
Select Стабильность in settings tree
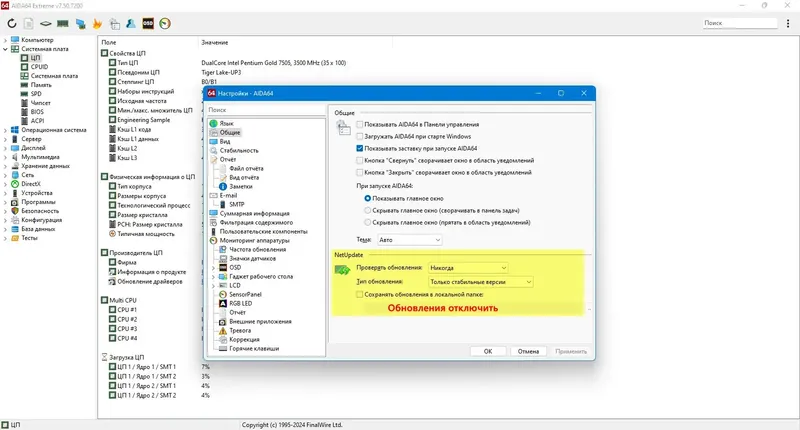pos(239,150)
